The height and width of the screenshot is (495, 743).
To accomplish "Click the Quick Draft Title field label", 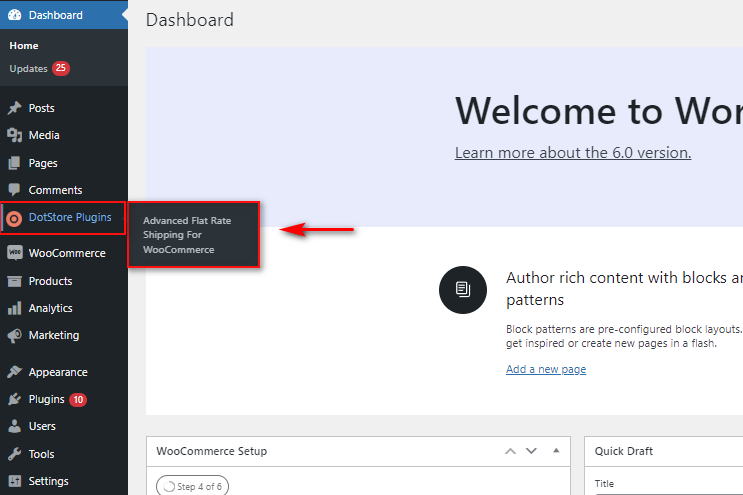I will (x=604, y=484).
